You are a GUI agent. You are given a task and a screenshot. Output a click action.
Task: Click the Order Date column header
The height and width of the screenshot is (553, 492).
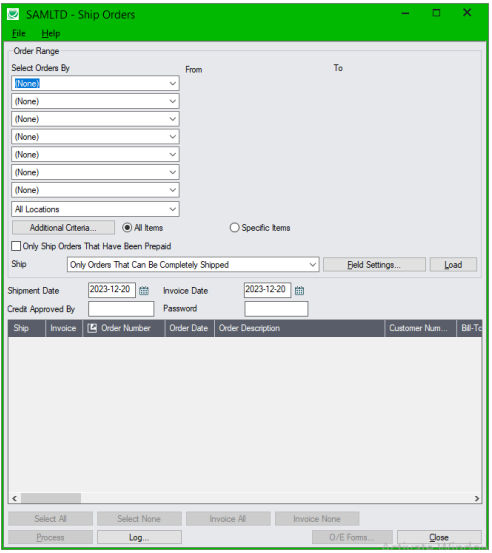click(190, 328)
